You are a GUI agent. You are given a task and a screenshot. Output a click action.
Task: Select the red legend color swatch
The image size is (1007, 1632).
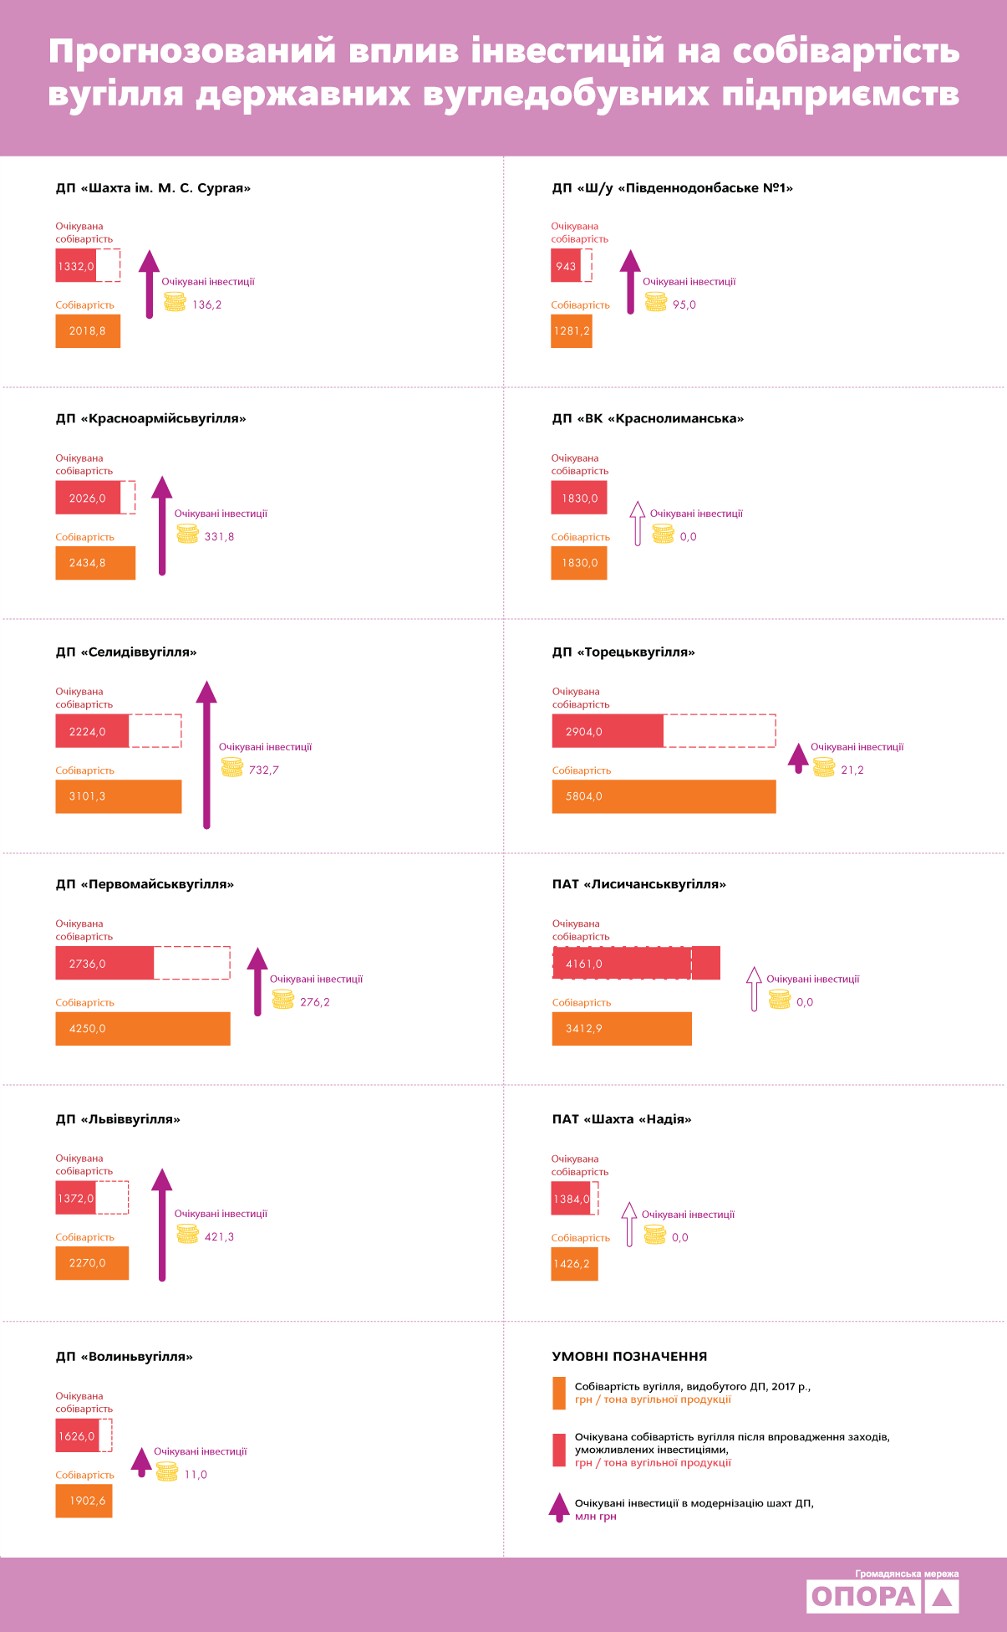(x=559, y=1449)
